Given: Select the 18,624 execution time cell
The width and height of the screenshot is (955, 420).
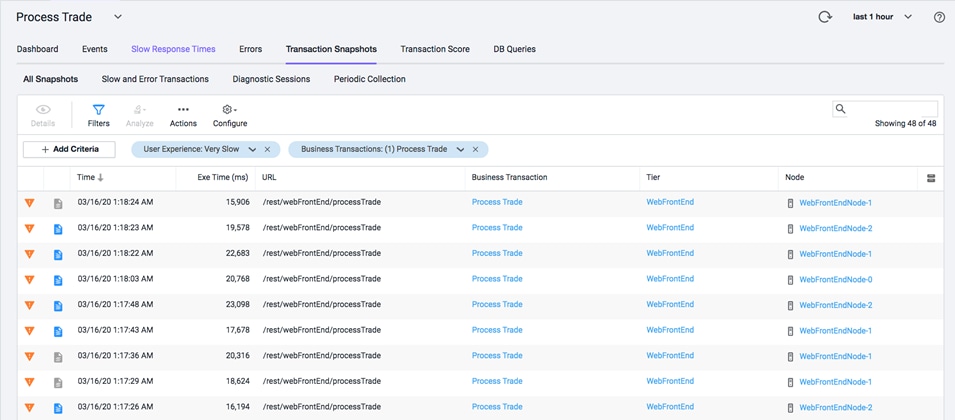Looking at the screenshot, I should click(x=238, y=381).
